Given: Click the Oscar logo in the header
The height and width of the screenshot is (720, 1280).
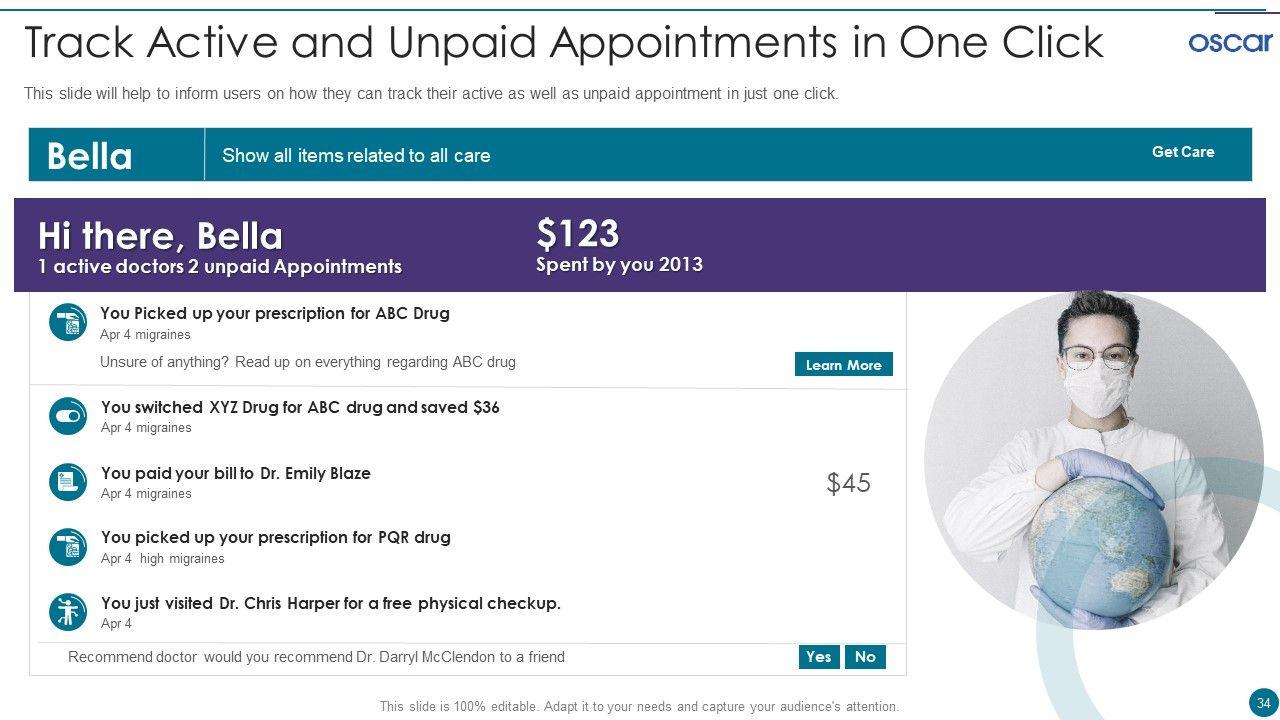Looking at the screenshot, I should 1229,42.
